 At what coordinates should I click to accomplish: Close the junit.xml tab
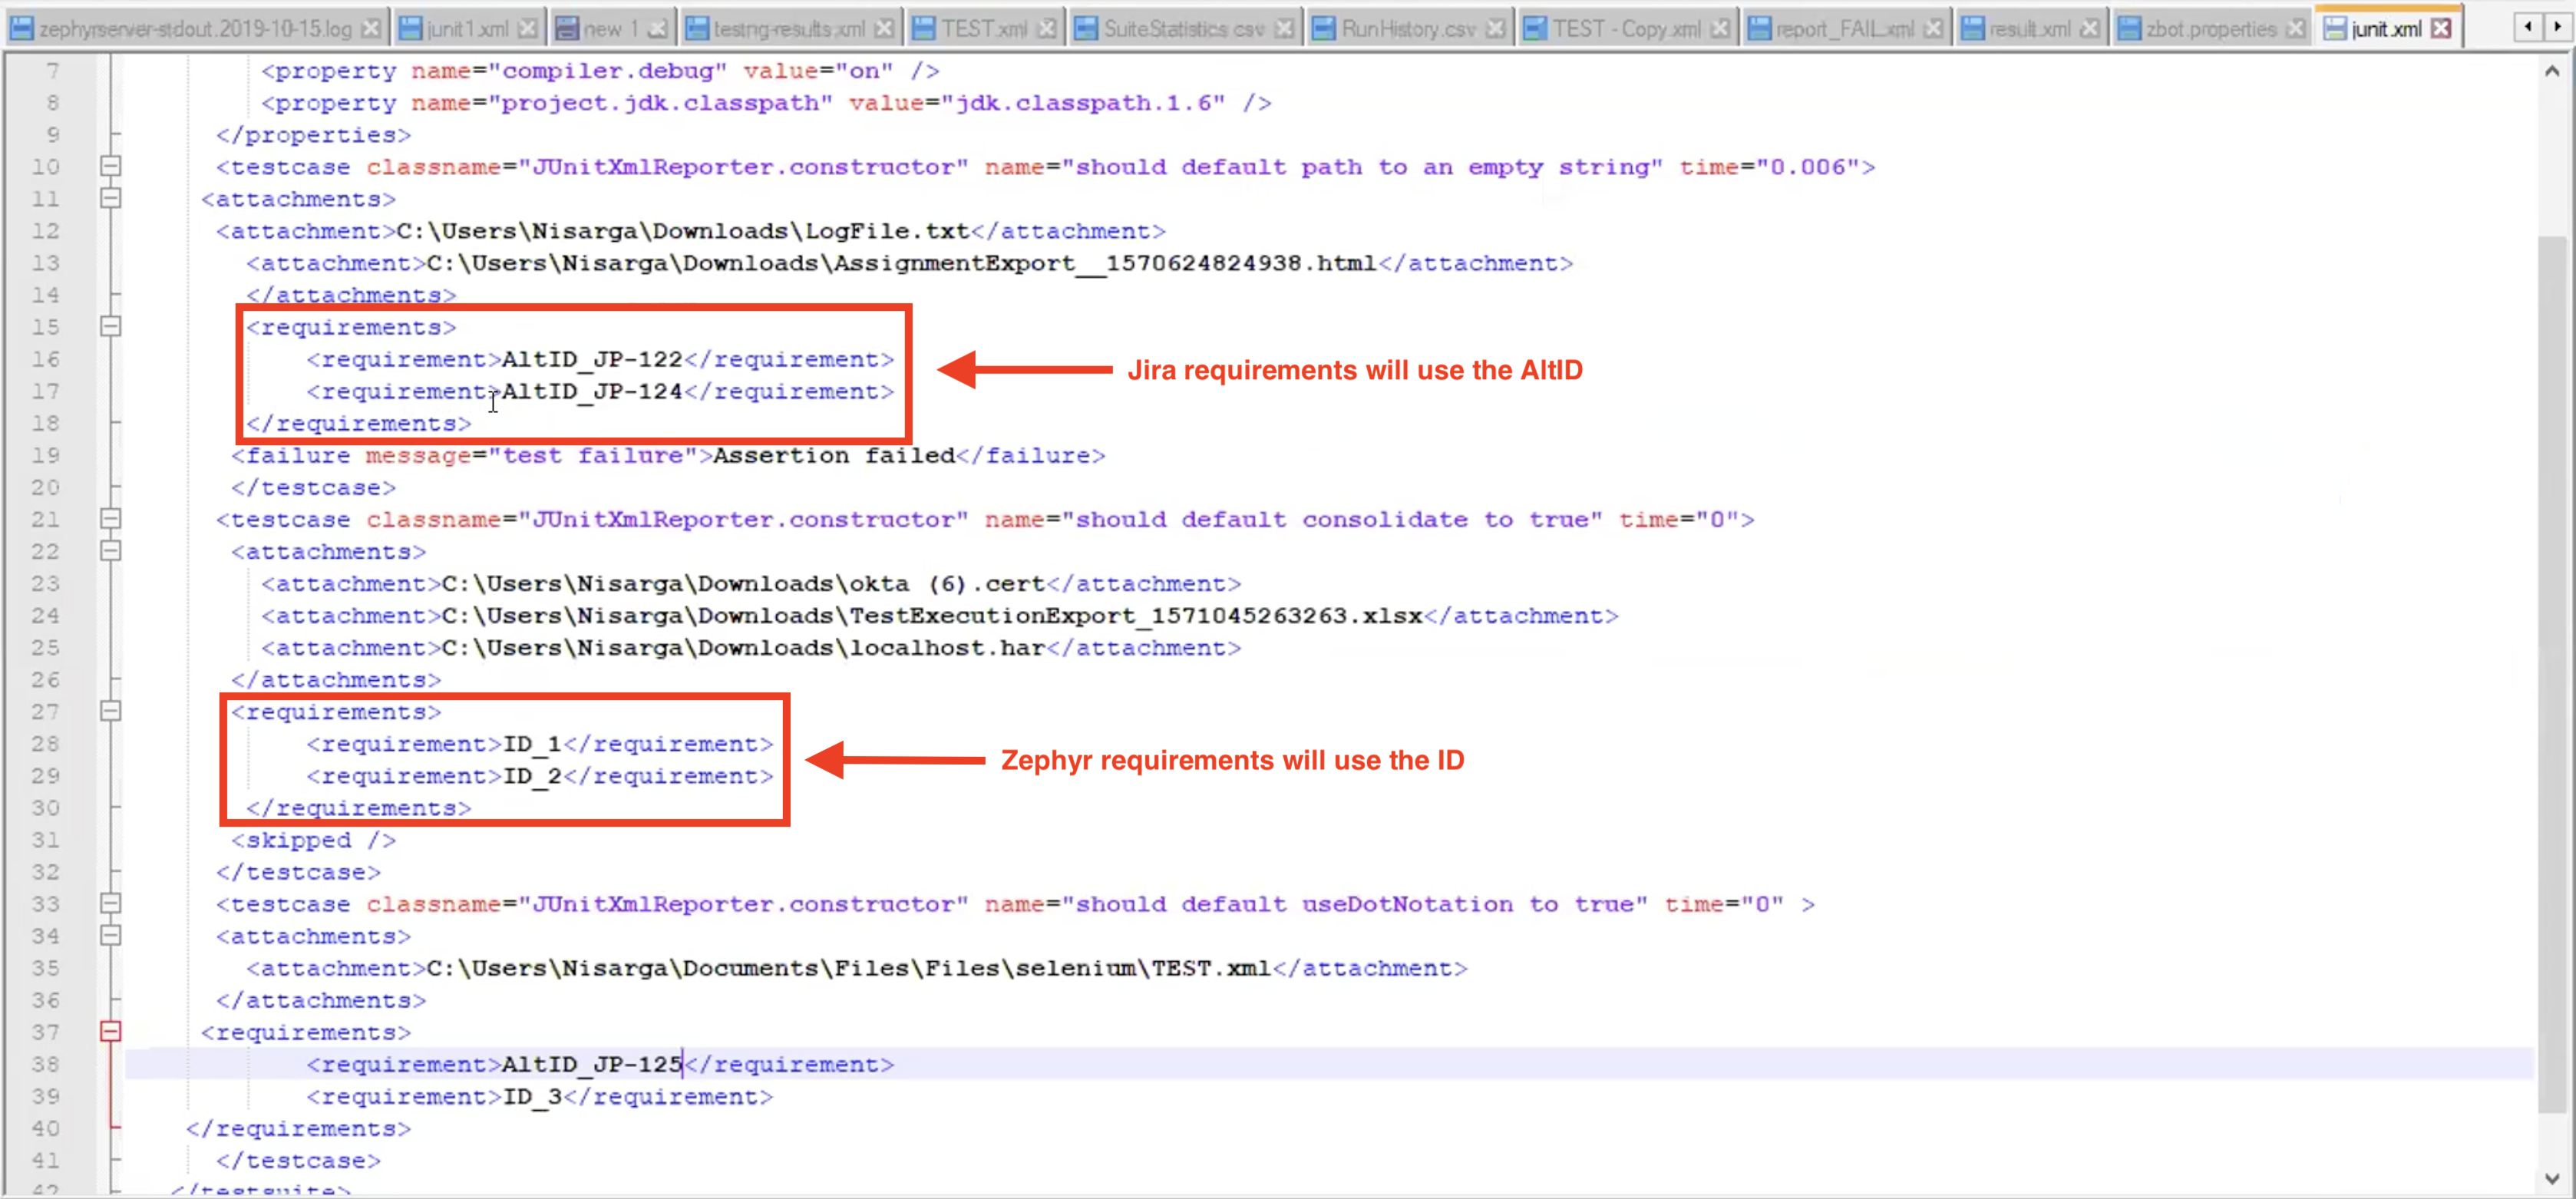(x=2441, y=29)
